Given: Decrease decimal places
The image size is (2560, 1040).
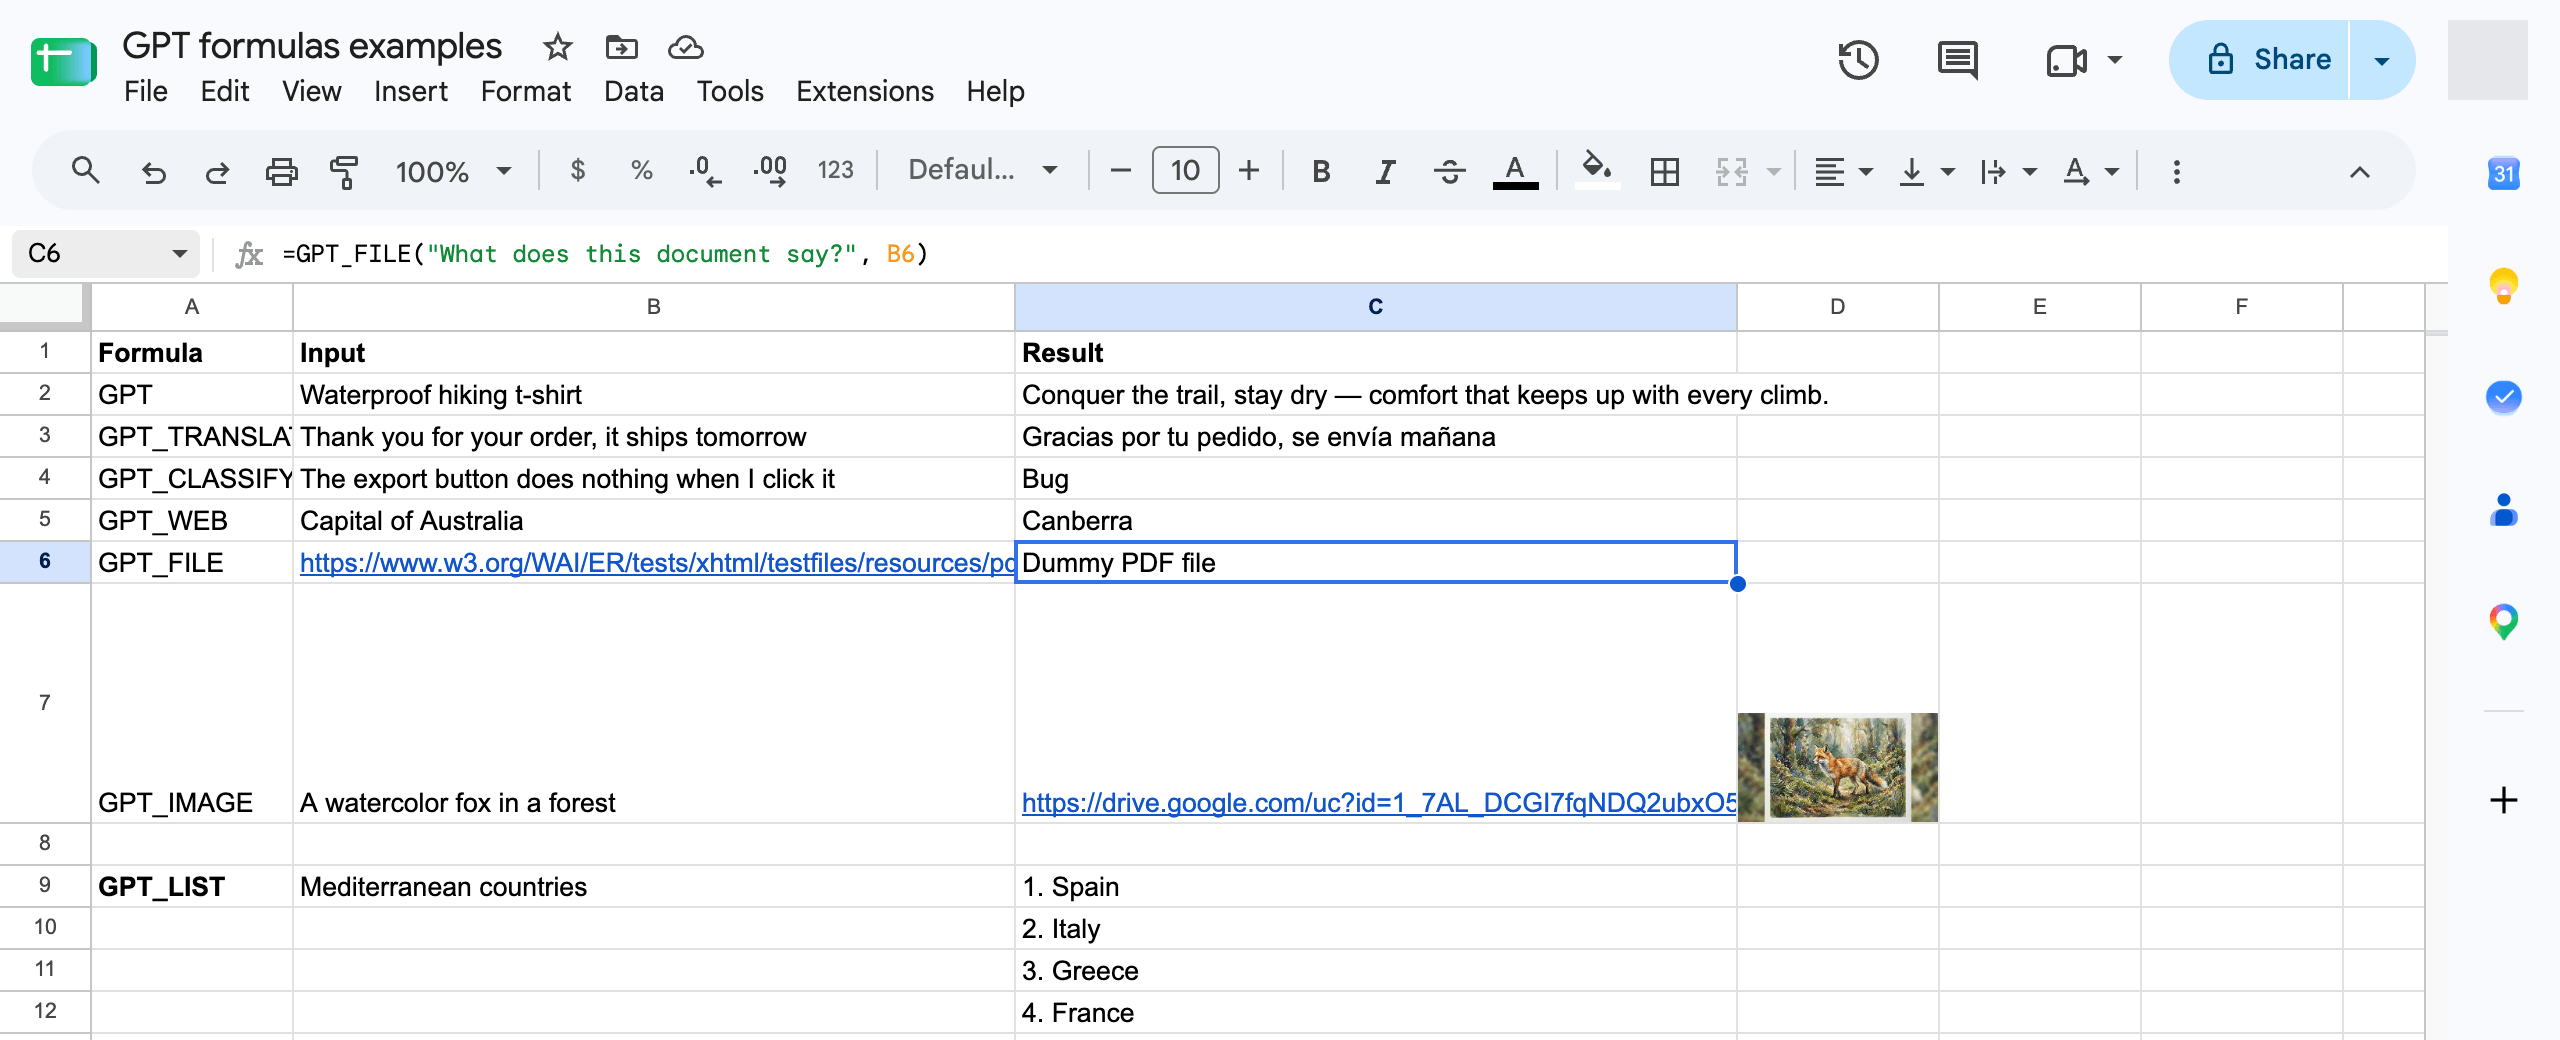Looking at the screenshot, I should [705, 171].
